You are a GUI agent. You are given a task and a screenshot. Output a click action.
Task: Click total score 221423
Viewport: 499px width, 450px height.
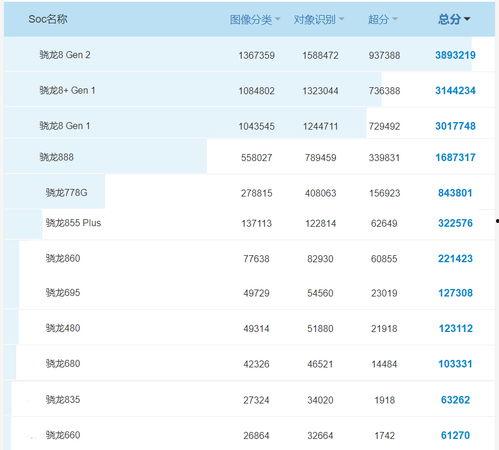pos(455,258)
